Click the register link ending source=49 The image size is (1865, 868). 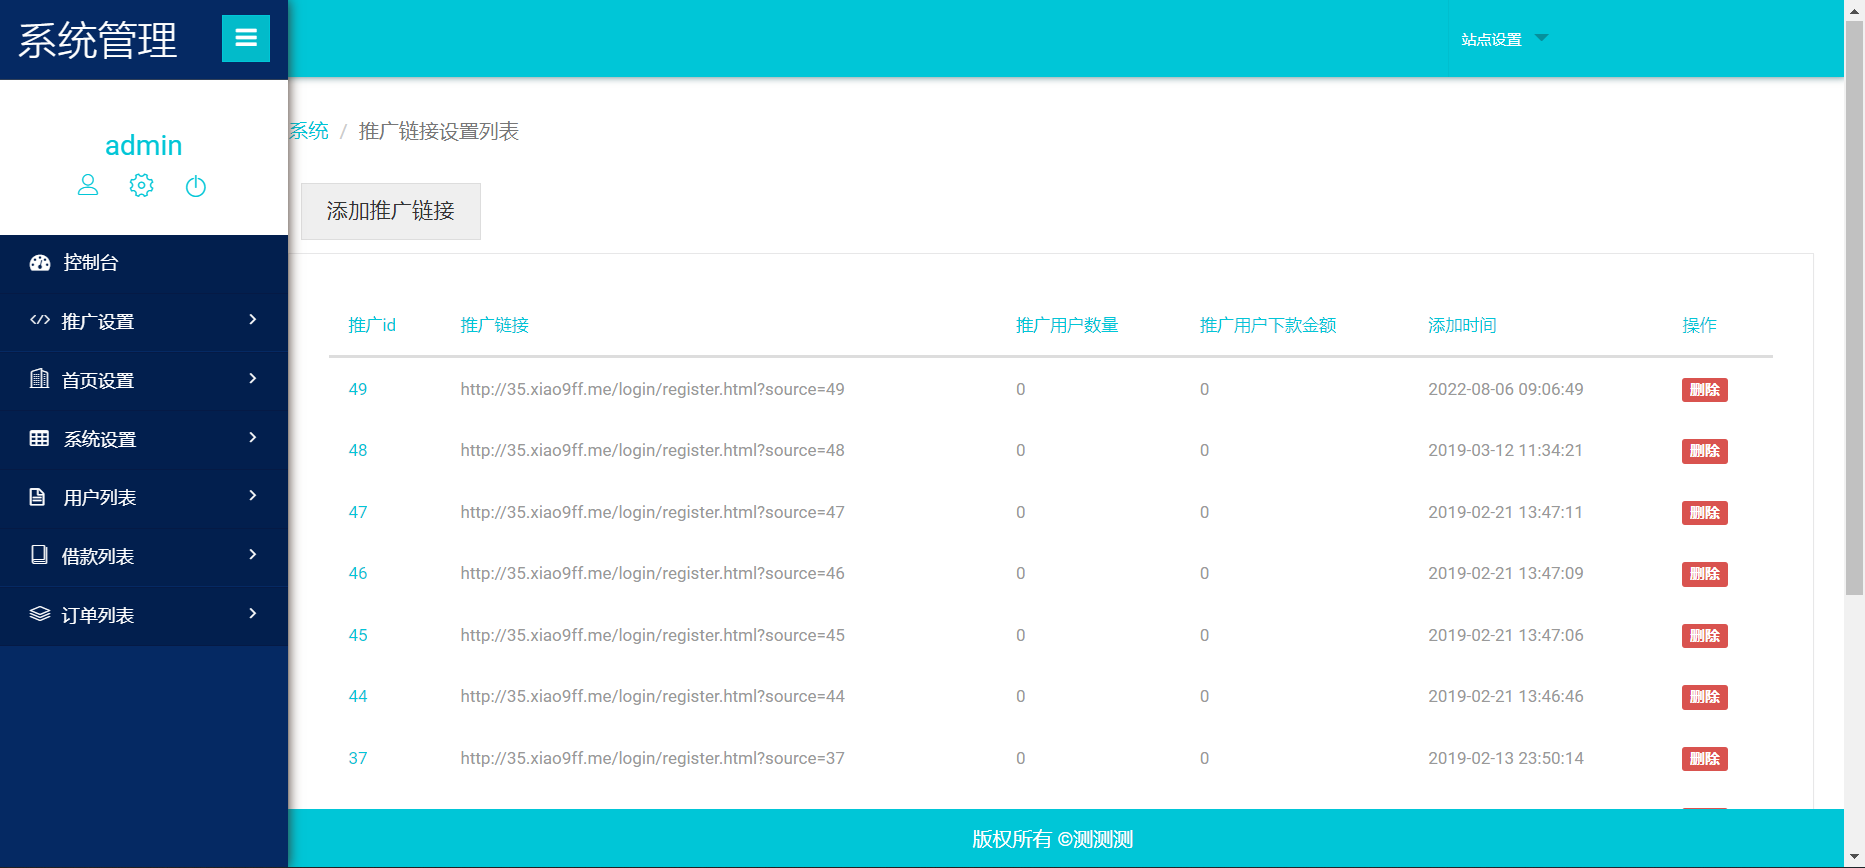tap(652, 389)
